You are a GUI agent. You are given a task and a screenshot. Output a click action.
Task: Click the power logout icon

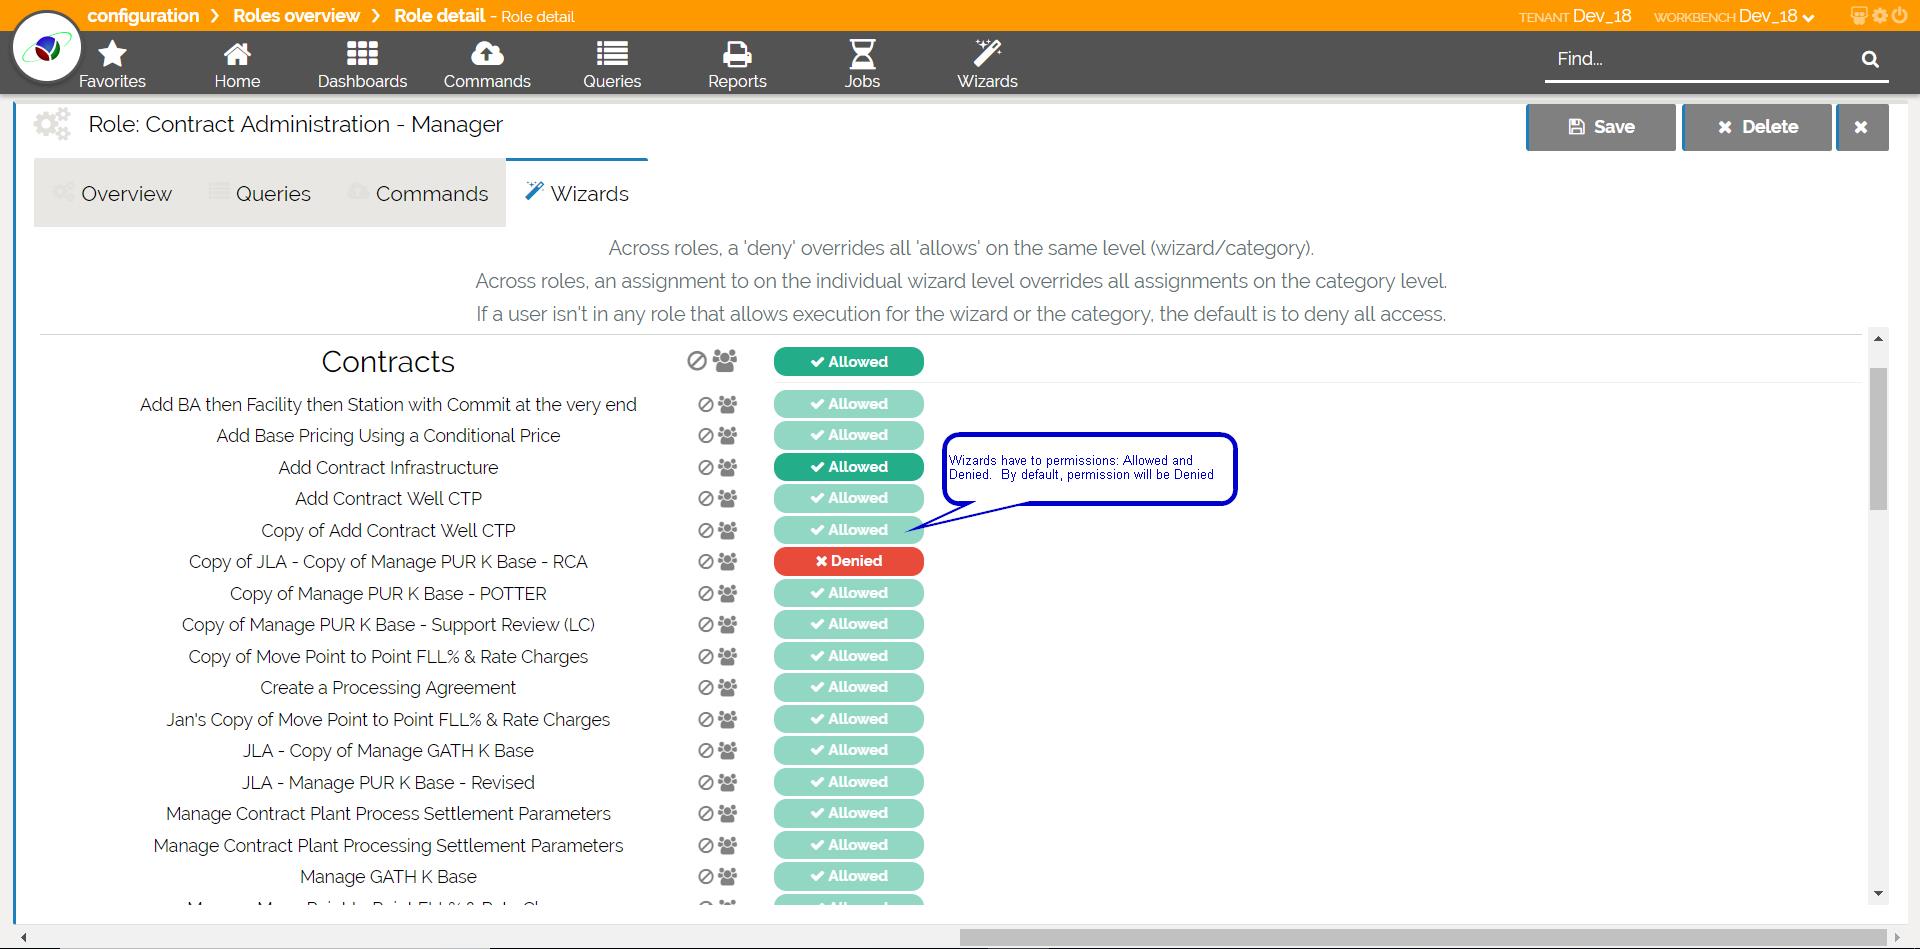[x=1898, y=16]
